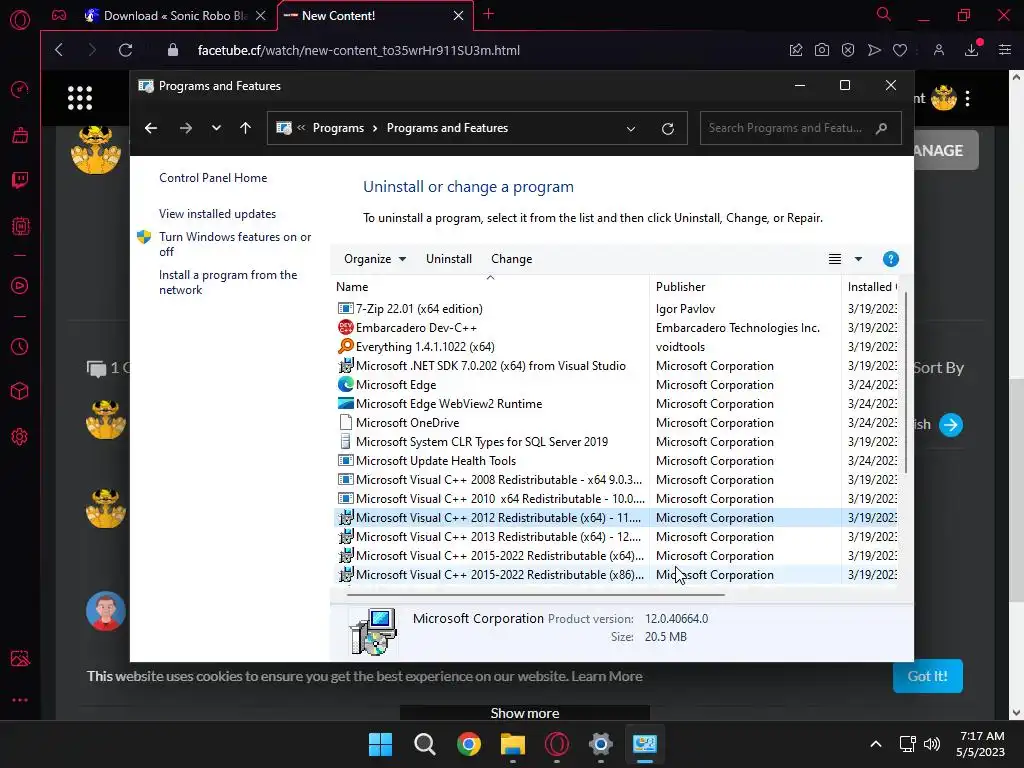Select Microsoft Update Health Tools entry
The width and height of the screenshot is (1024, 768).
tap(615, 460)
